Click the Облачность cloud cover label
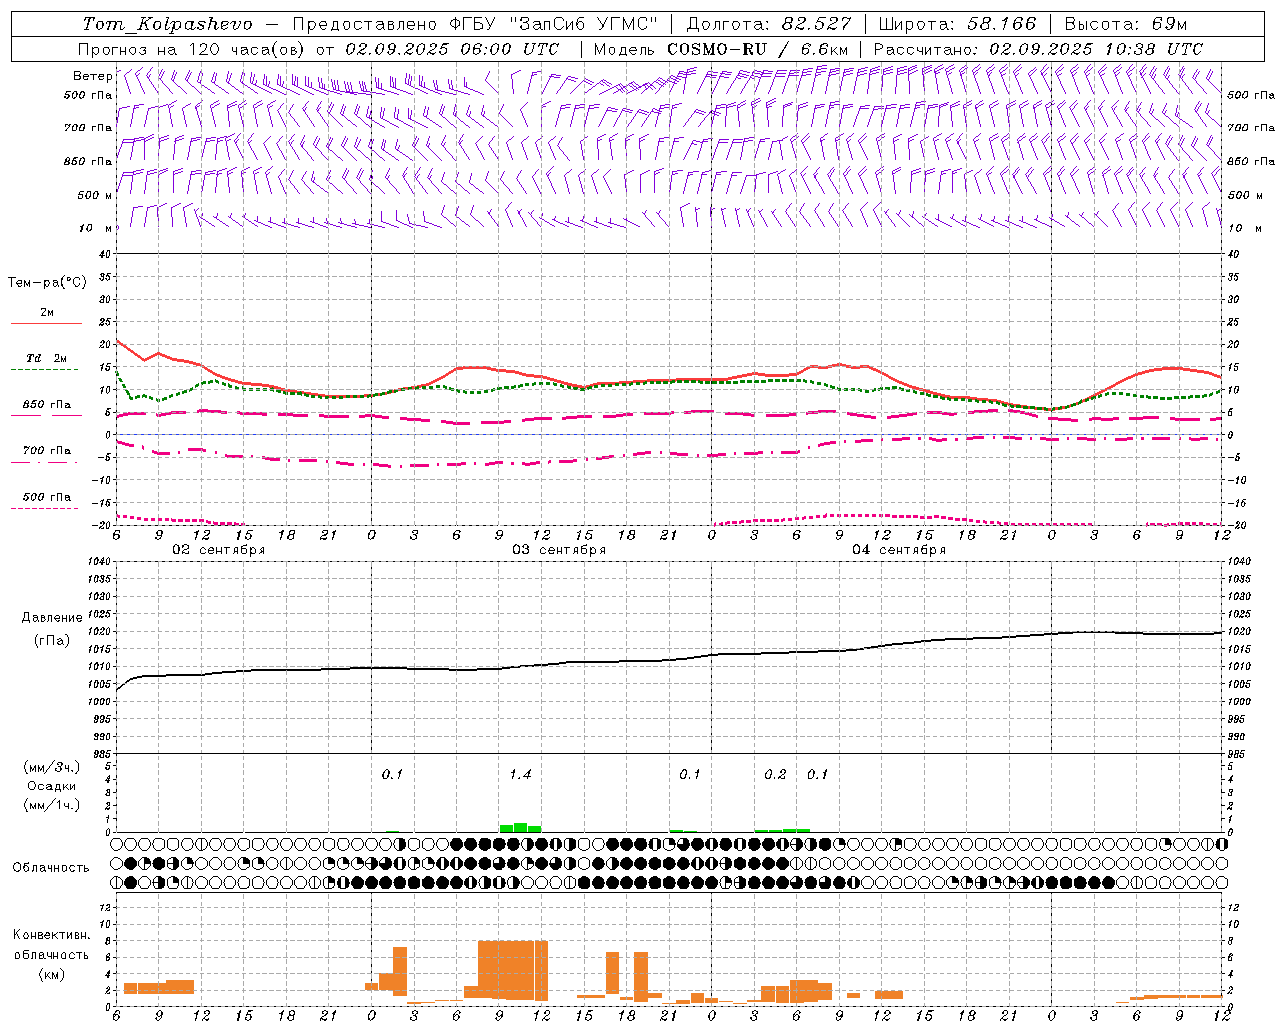The height and width of the screenshot is (1024, 1280). (51, 867)
